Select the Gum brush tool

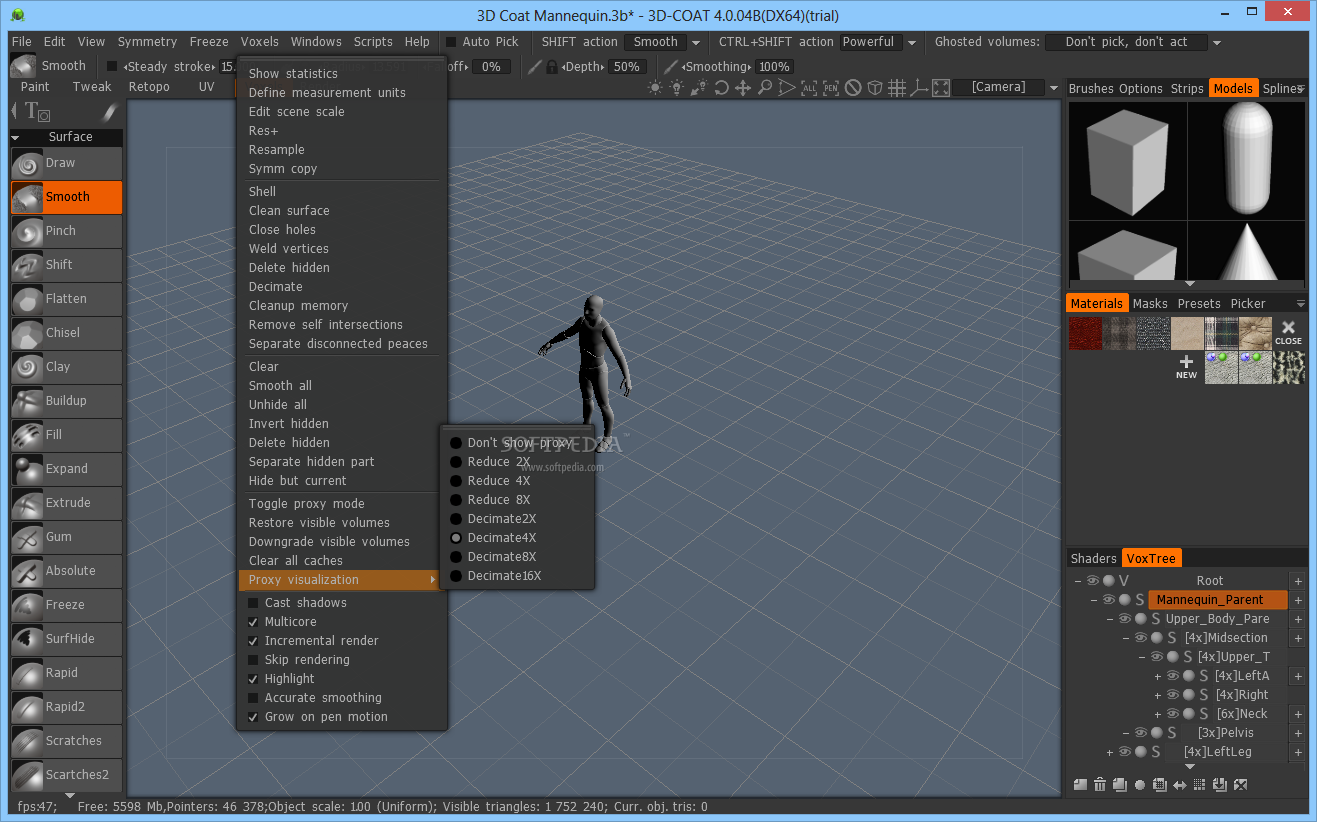pos(66,537)
